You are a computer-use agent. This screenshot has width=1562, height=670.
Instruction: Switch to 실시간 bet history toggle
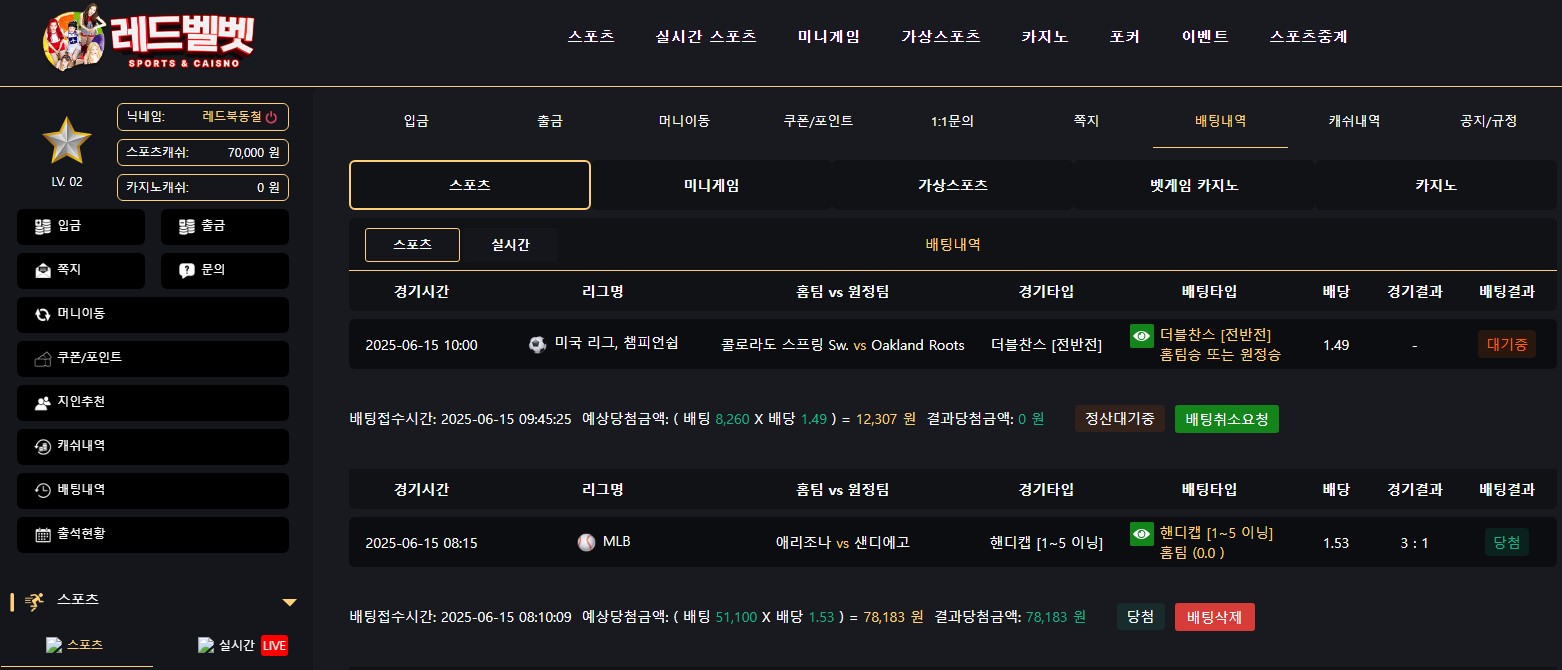pos(510,245)
